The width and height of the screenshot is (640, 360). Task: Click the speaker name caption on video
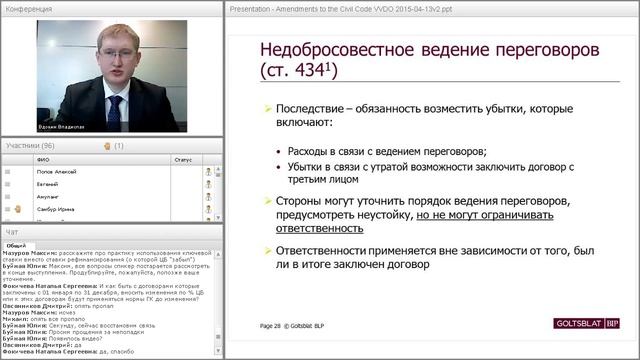click(x=61, y=127)
